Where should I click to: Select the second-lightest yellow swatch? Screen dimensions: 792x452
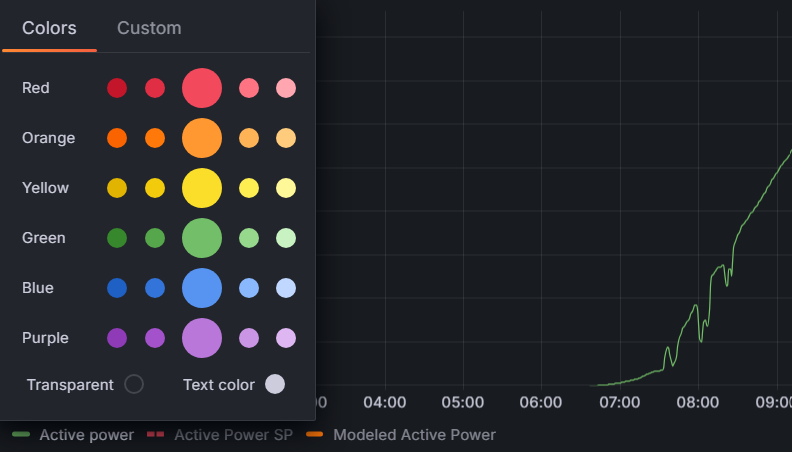coord(249,188)
